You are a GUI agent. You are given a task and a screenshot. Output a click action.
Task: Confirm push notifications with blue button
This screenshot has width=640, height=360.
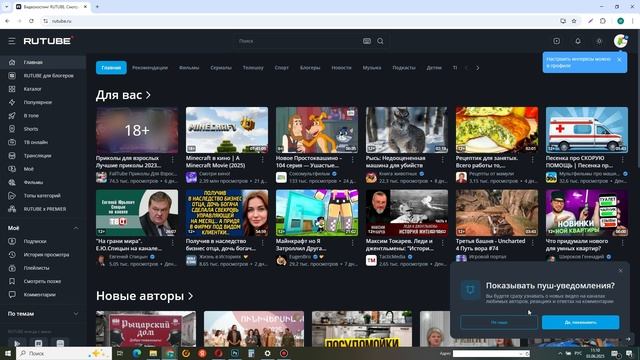pyautogui.click(x=580, y=322)
